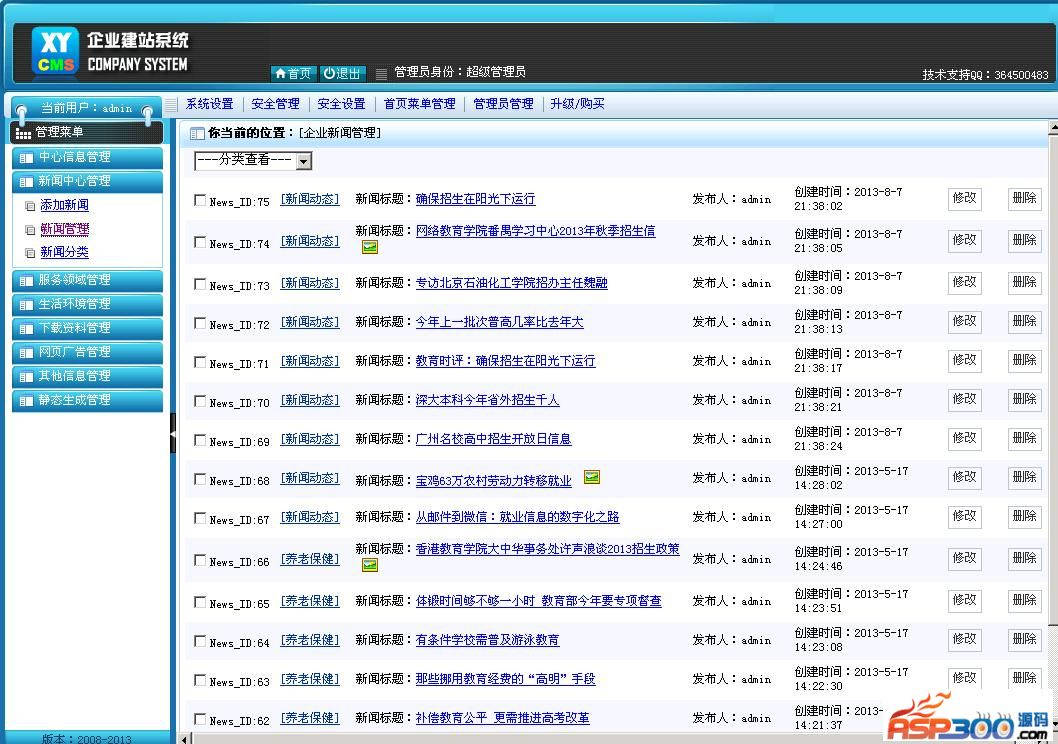Image resolution: width=1058 pixels, height=744 pixels.
Task: Click the XY CMS logo icon
Action: pos(55,51)
